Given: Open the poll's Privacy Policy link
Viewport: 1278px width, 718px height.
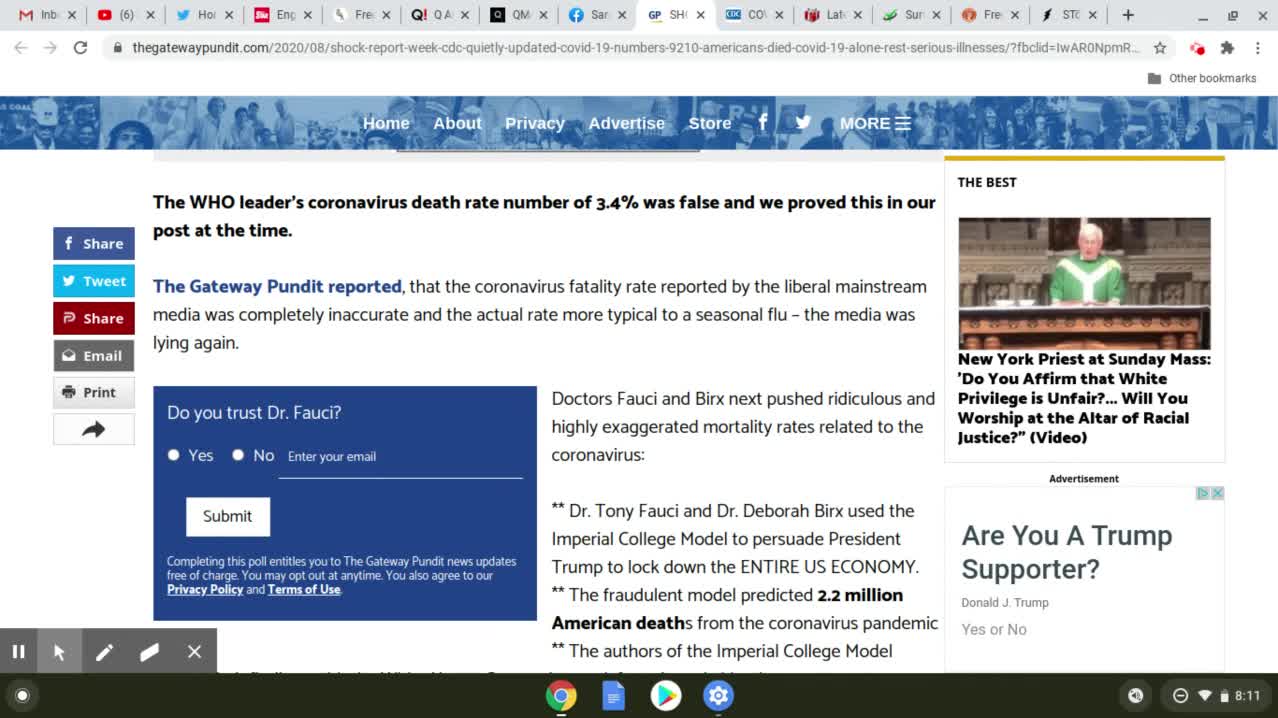Looking at the screenshot, I should click(205, 589).
